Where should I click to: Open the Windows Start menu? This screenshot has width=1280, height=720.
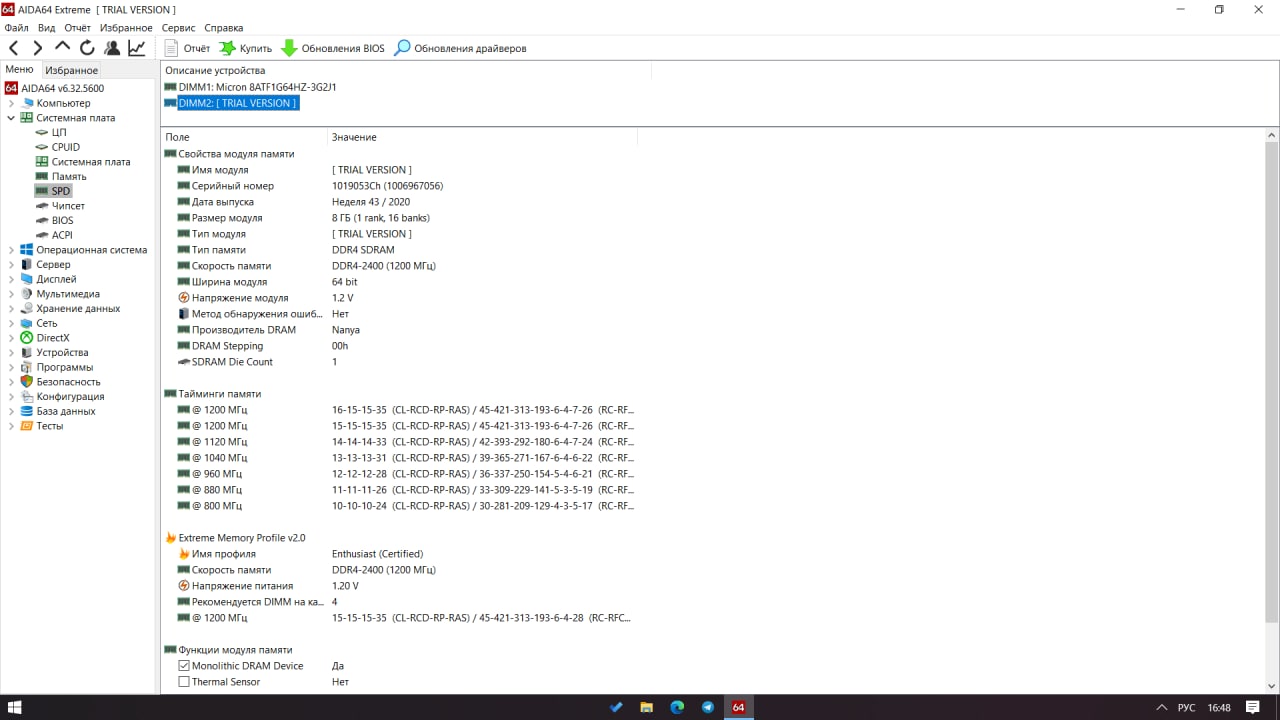[x=15, y=707]
